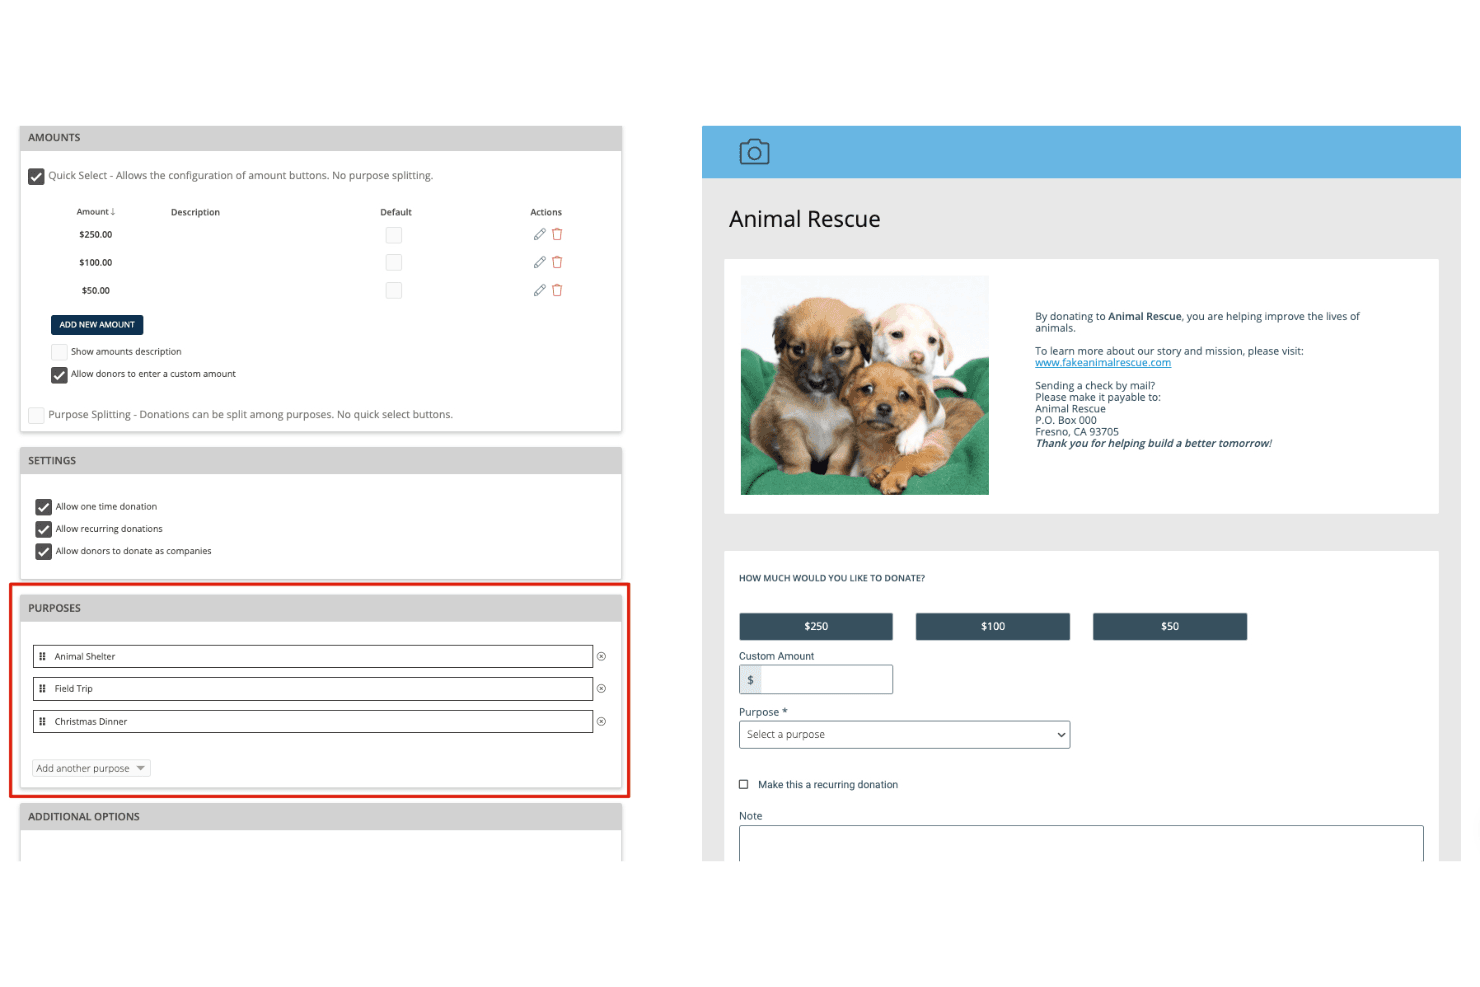Edit the $250.00 amount with pencil icon

[539, 234]
